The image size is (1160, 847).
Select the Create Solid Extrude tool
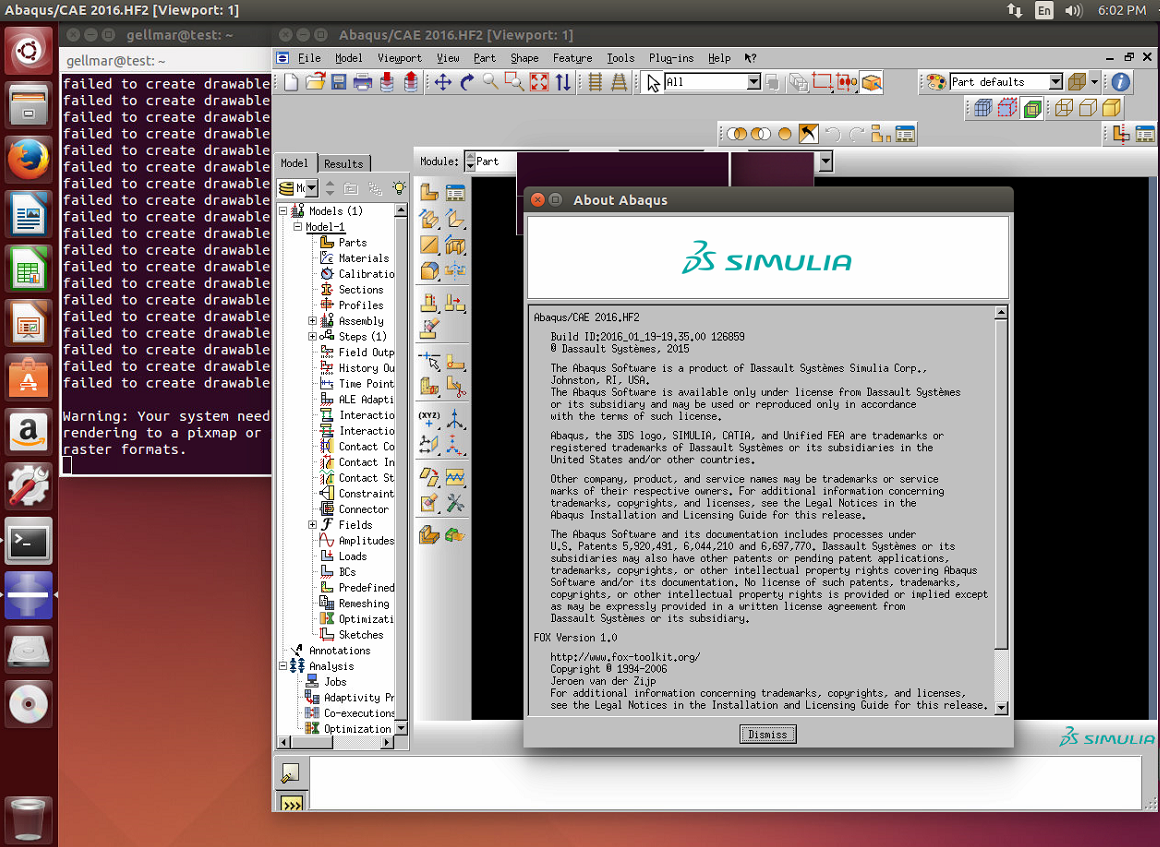click(x=429, y=219)
